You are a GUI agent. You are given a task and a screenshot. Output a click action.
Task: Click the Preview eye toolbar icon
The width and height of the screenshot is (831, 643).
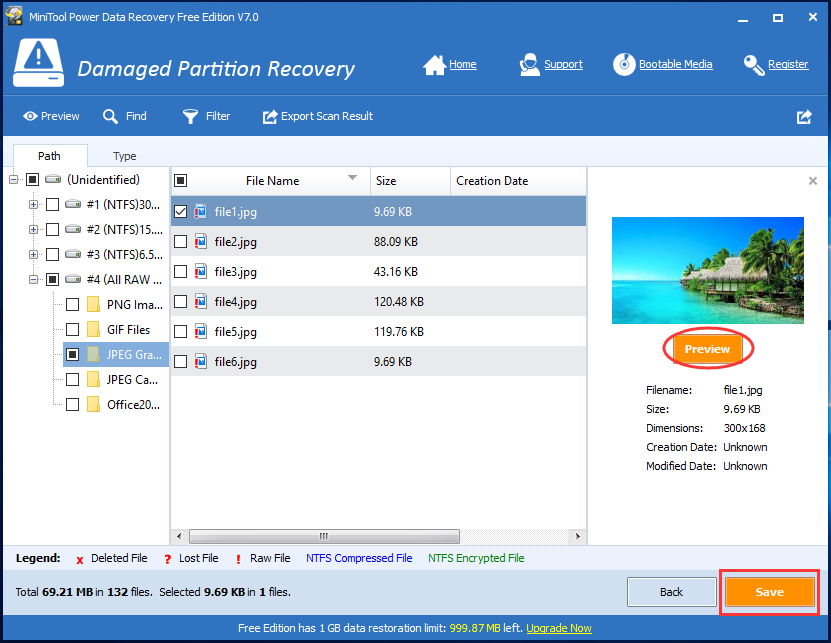[30, 116]
